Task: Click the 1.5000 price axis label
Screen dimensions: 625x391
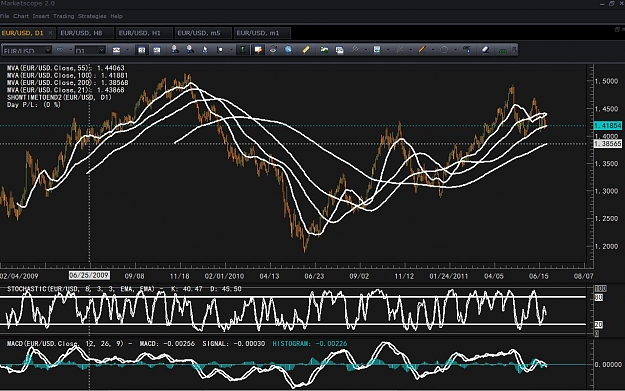Action: pos(606,81)
